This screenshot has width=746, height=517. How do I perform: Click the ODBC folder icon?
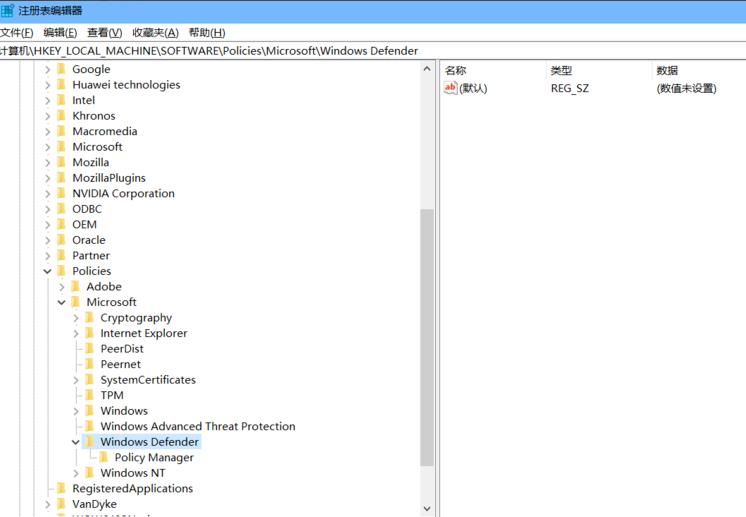pyautogui.click(x=61, y=209)
